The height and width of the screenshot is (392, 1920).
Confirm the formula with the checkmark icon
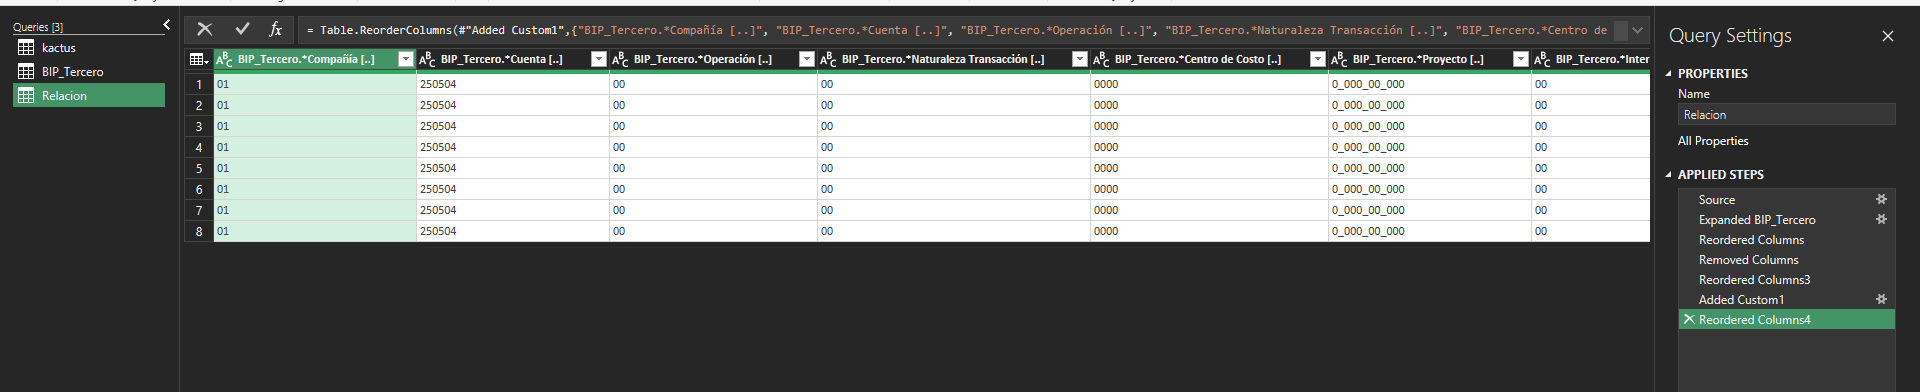242,30
